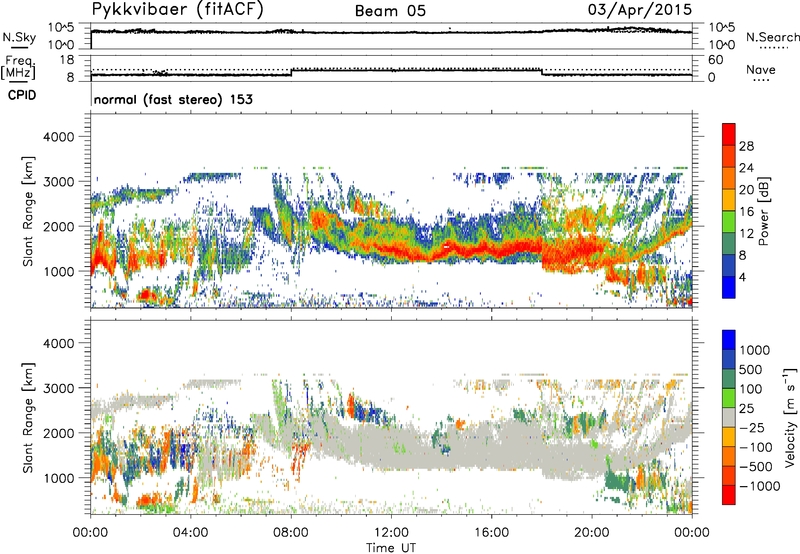Click power colorbar label "16"
Screen dimensions: 800x554
[x=746, y=212]
